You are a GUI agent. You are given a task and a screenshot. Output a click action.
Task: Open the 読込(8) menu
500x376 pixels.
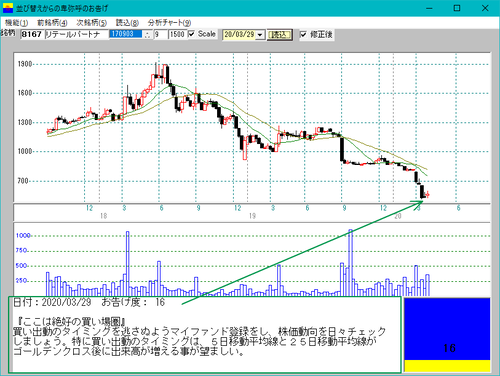127,23
